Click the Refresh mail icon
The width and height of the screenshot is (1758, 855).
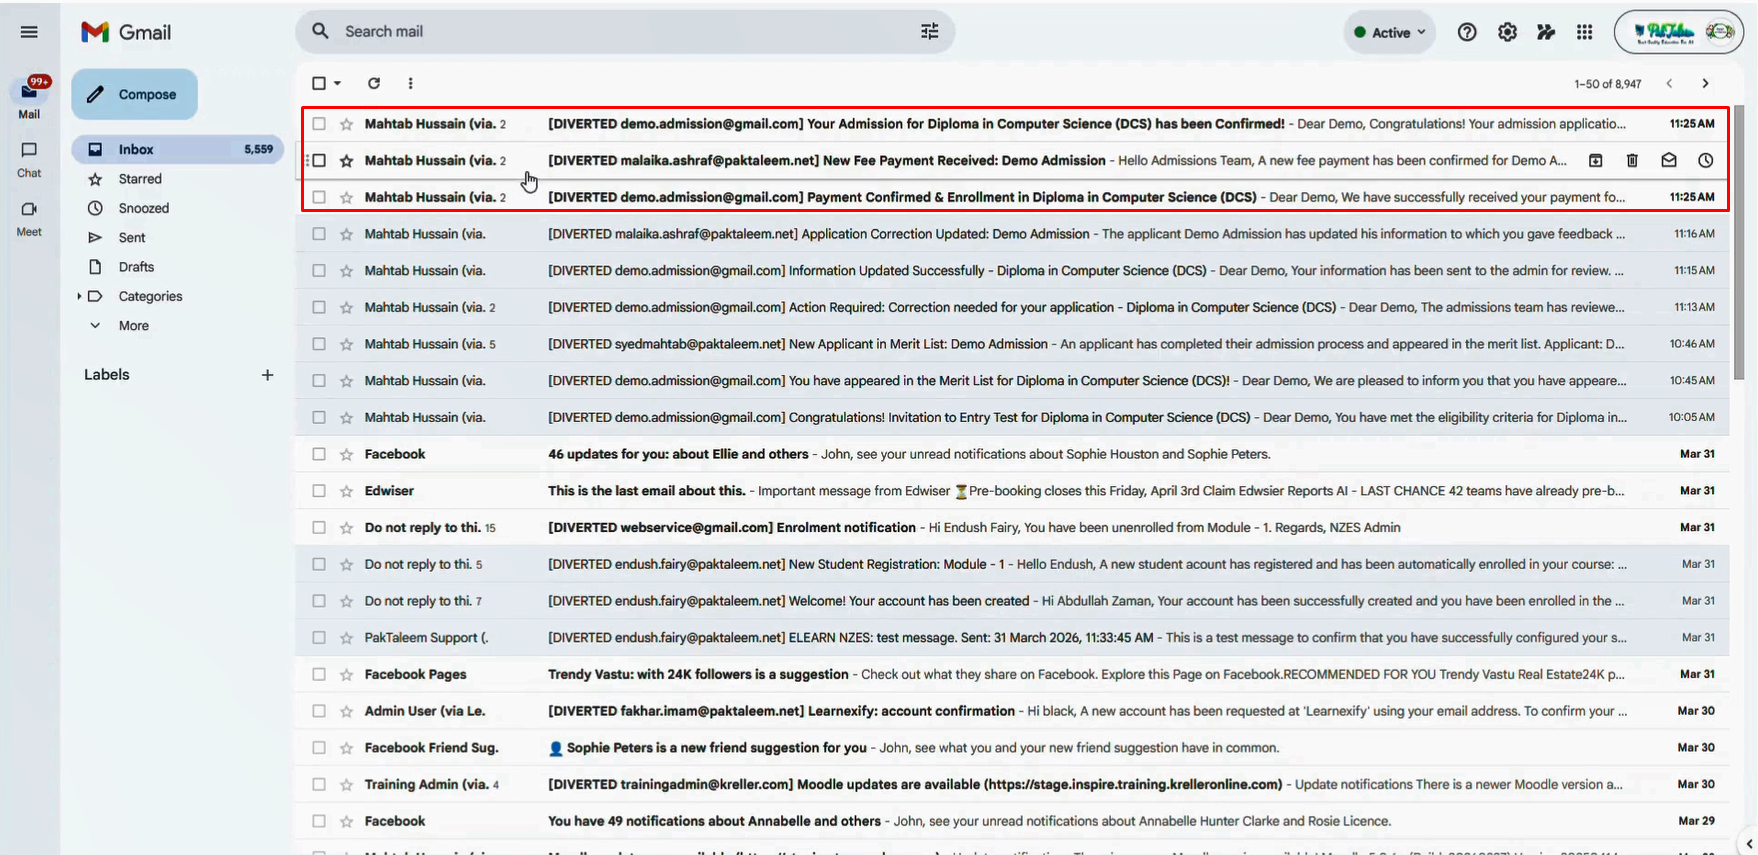374,83
